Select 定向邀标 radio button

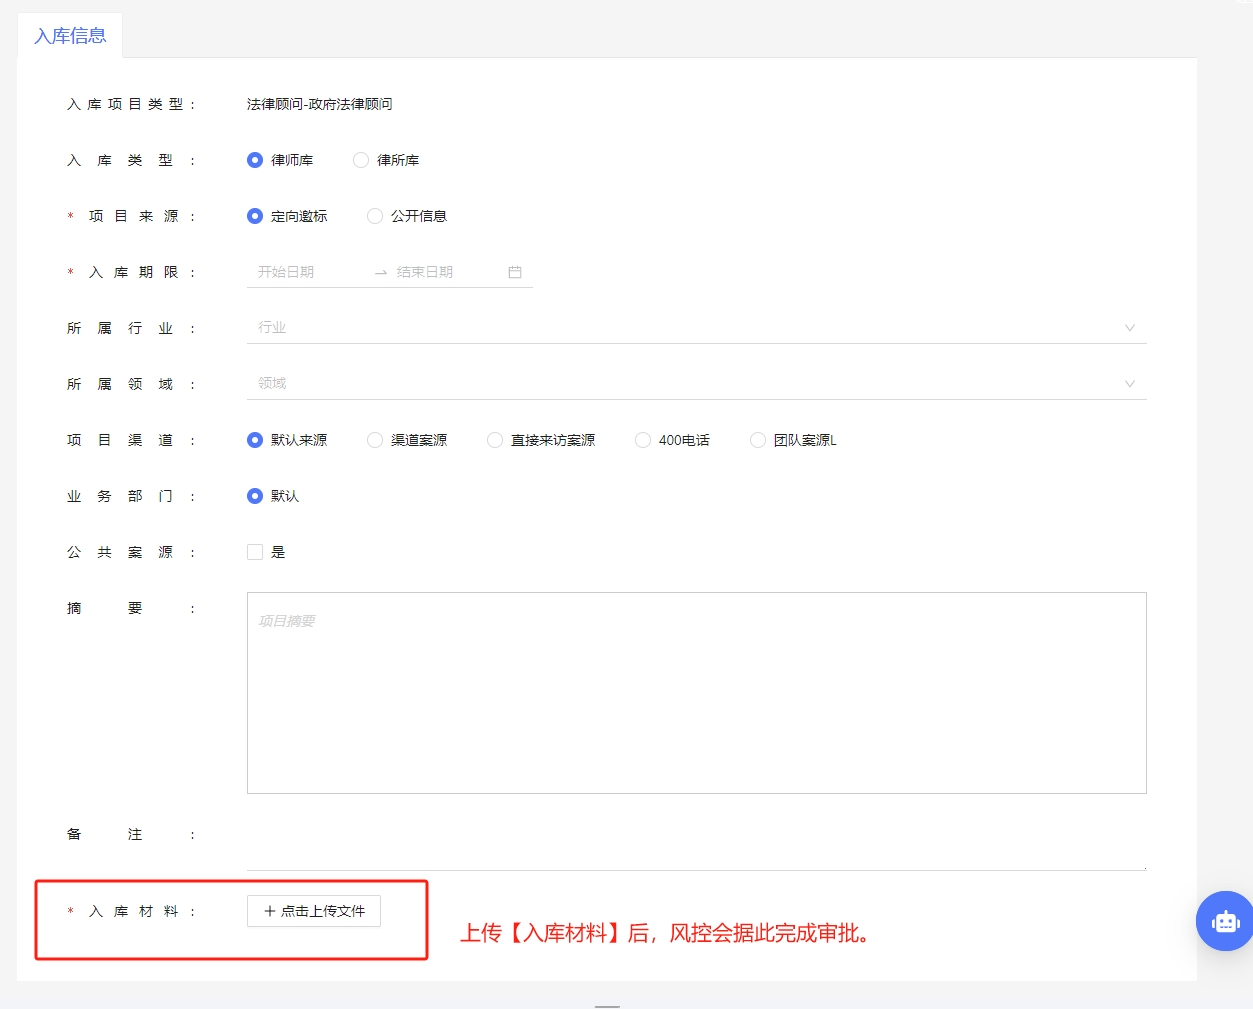[255, 216]
